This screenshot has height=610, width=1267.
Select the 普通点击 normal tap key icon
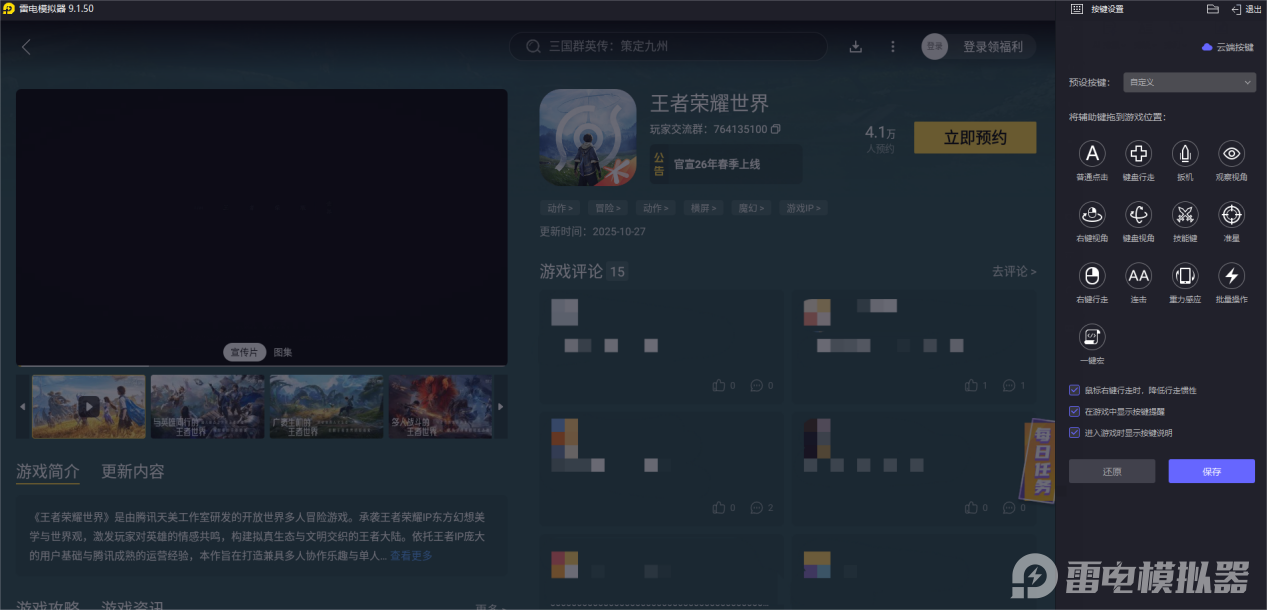click(x=1091, y=156)
